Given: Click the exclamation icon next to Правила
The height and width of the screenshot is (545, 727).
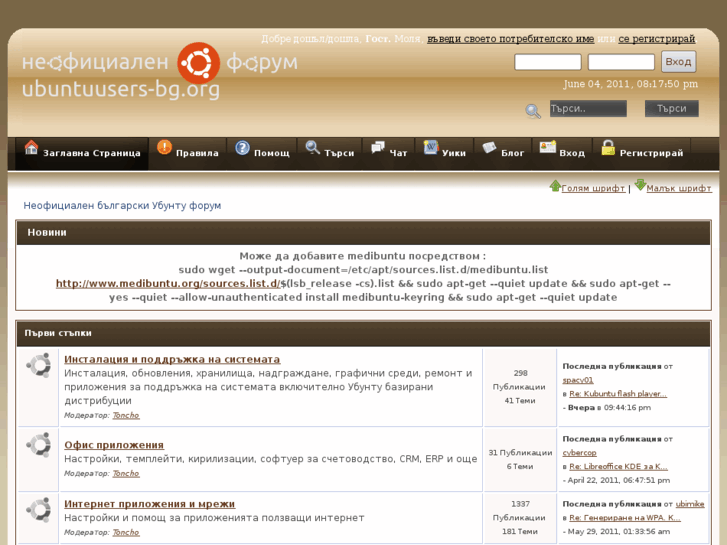Looking at the screenshot, I should 164,147.
